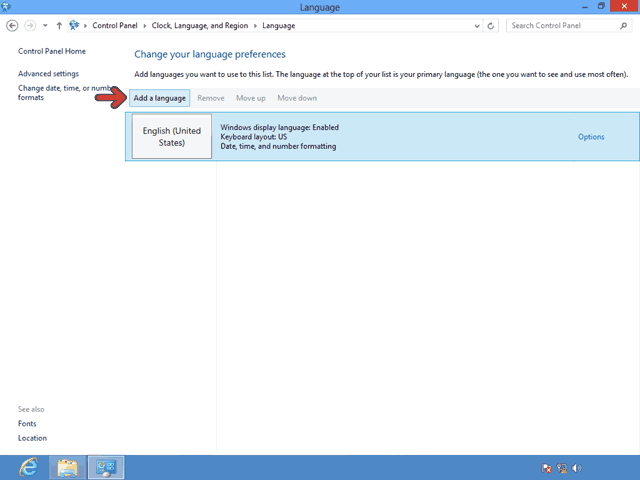Restore down the Language window
Viewport: 640px width, 480px height.
tap(601, 6)
